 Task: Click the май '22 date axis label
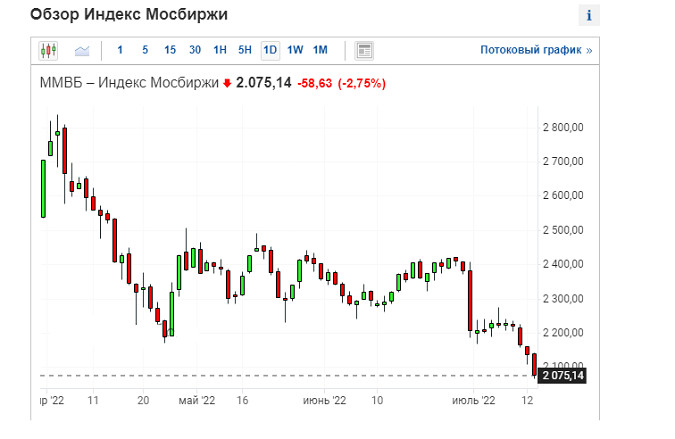(197, 400)
